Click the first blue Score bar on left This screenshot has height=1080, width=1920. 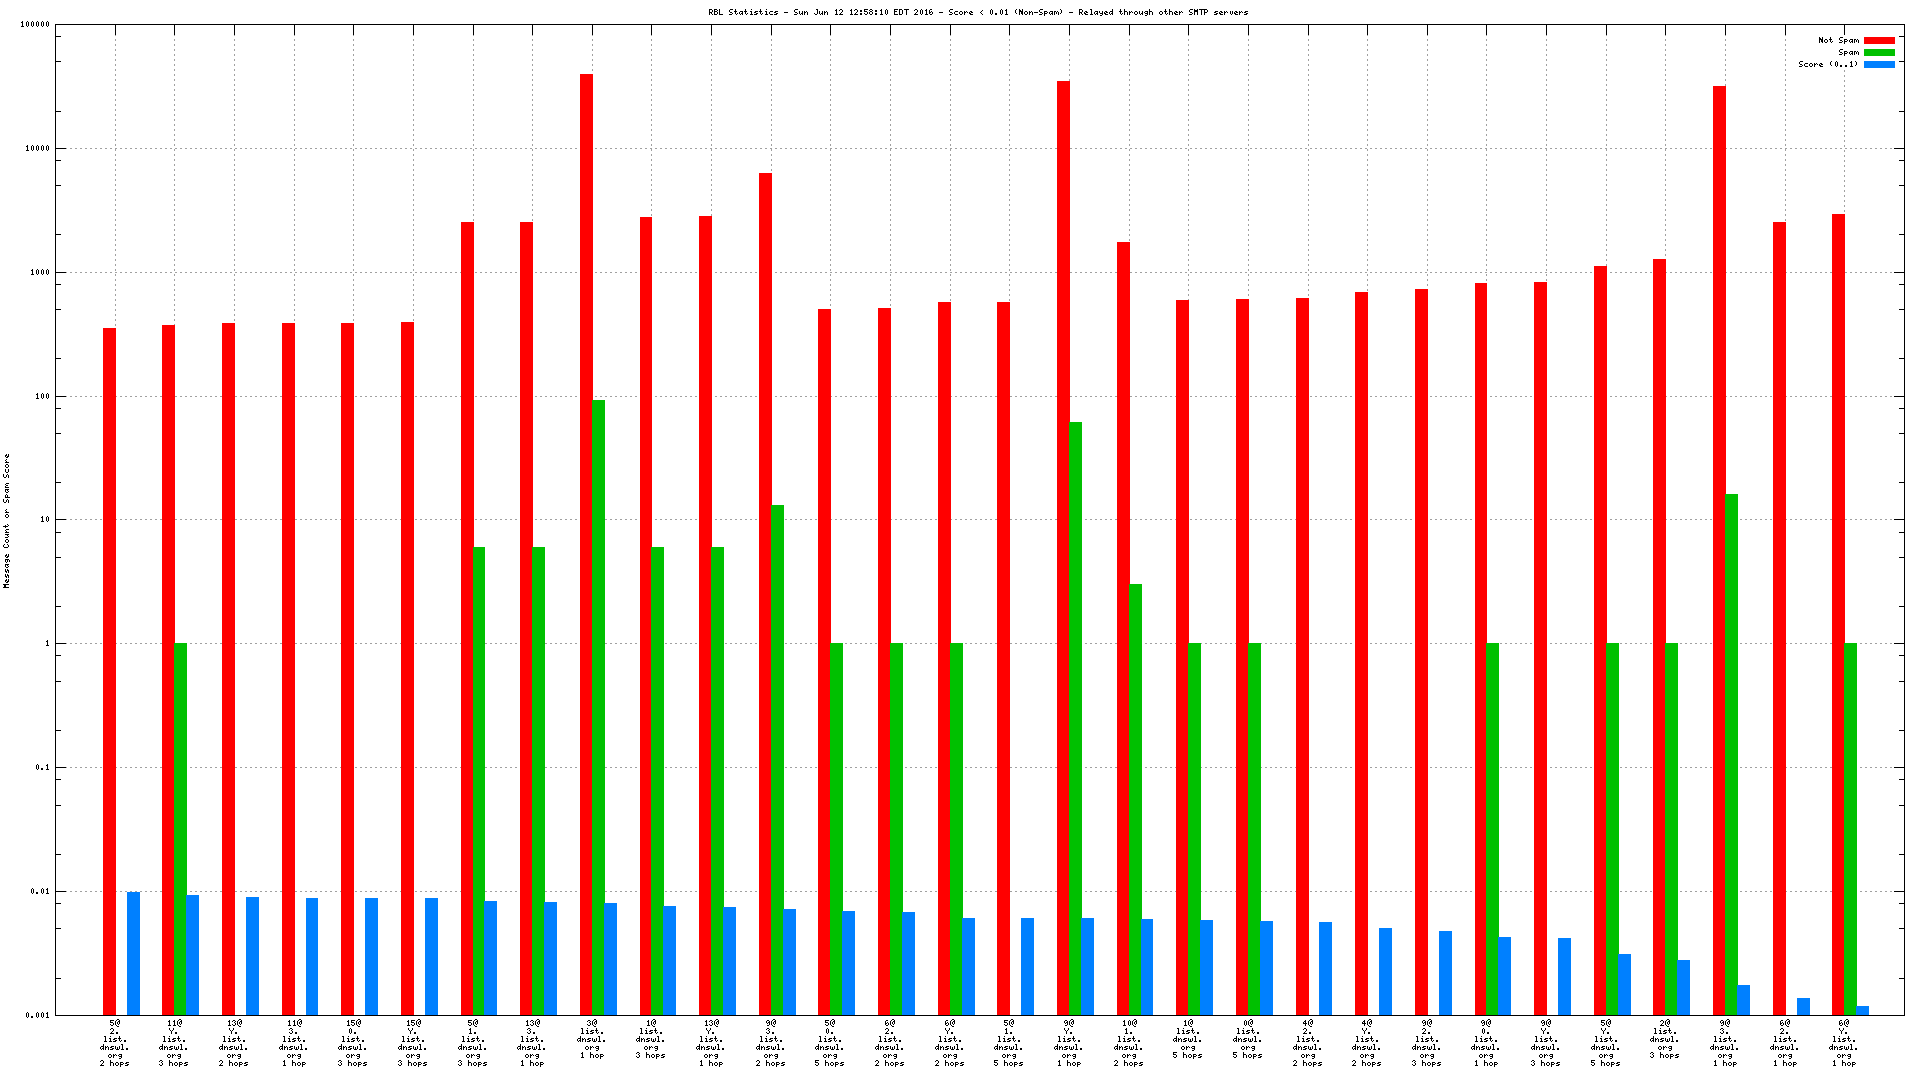(x=133, y=952)
